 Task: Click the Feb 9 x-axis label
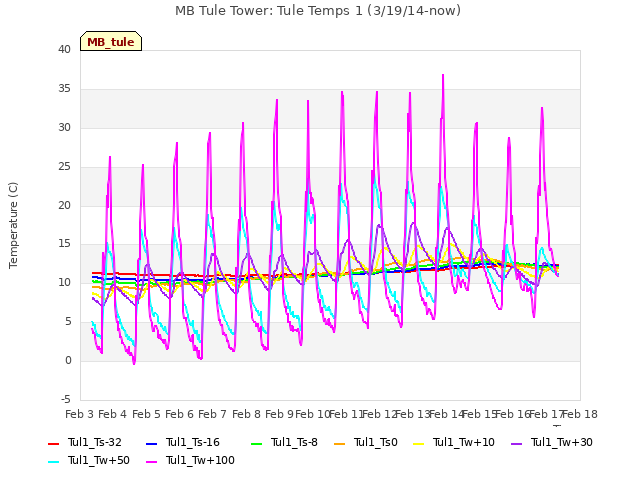(280, 414)
